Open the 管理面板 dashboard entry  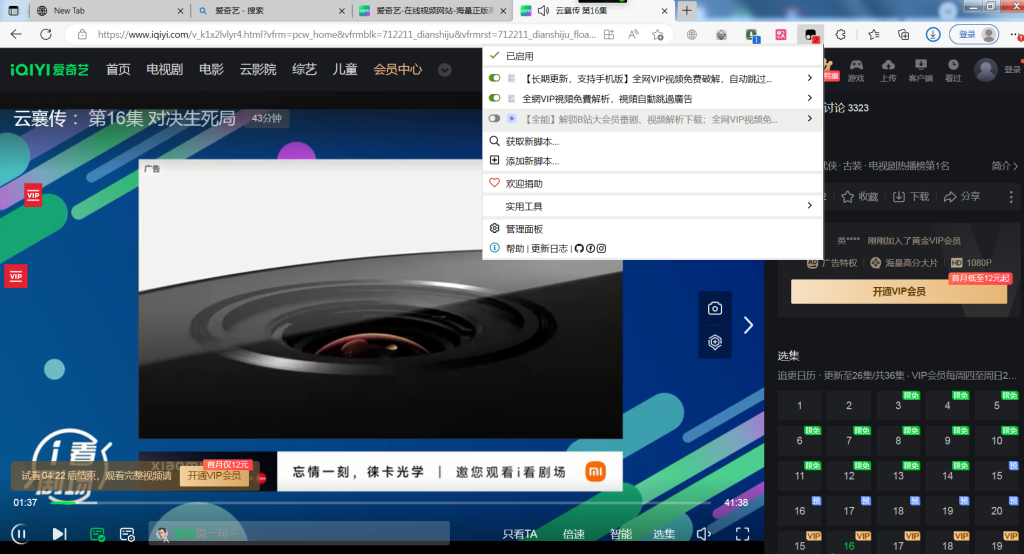coord(524,229)
